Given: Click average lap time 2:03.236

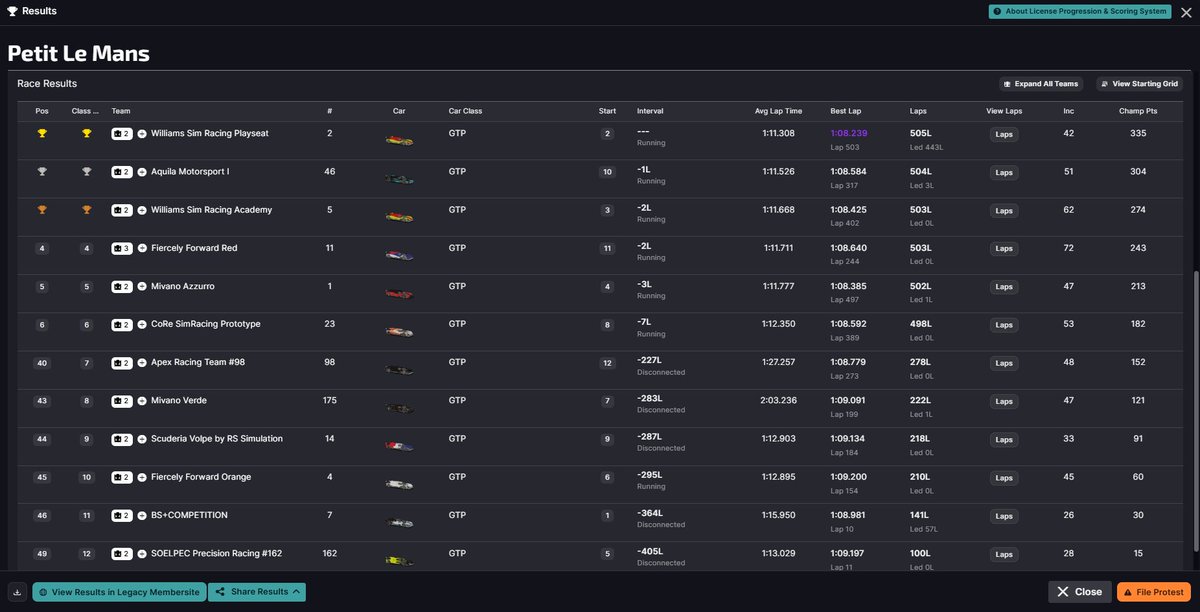Looking at the screenshot, I should (779, 401).
